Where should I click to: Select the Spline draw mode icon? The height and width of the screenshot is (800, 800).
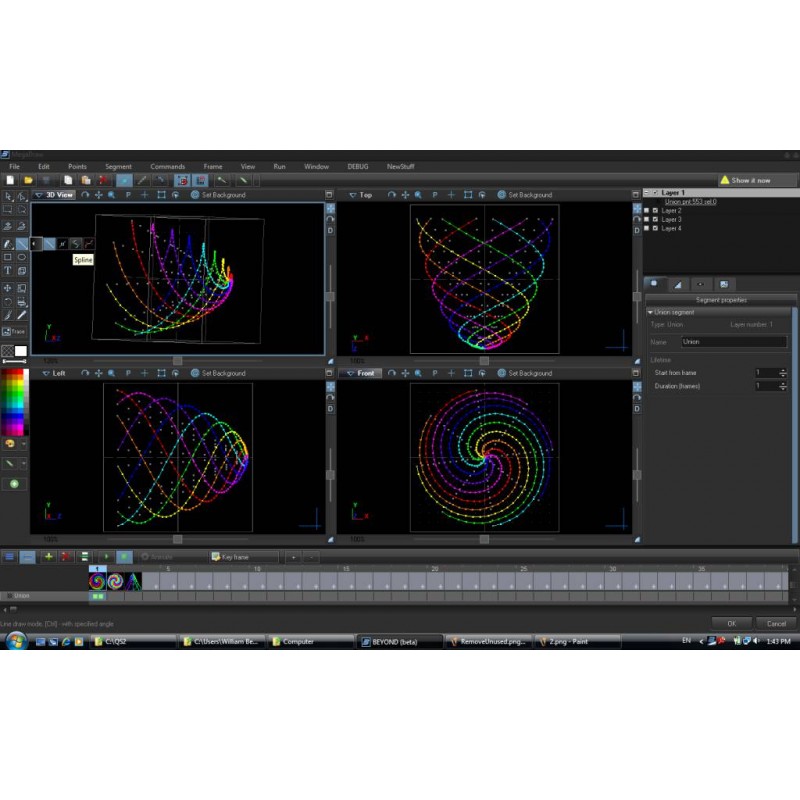(76, 243)
